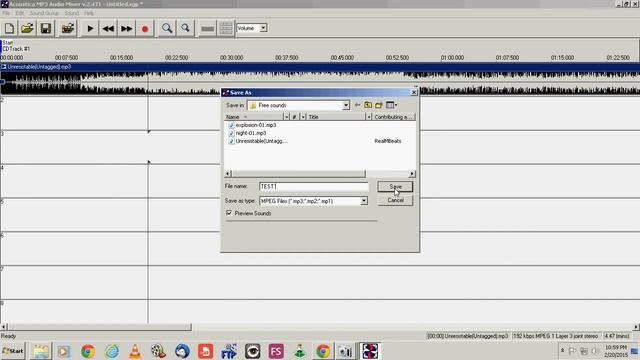
Task: Open Windows Explorer from taskbar
Action: 41,351
